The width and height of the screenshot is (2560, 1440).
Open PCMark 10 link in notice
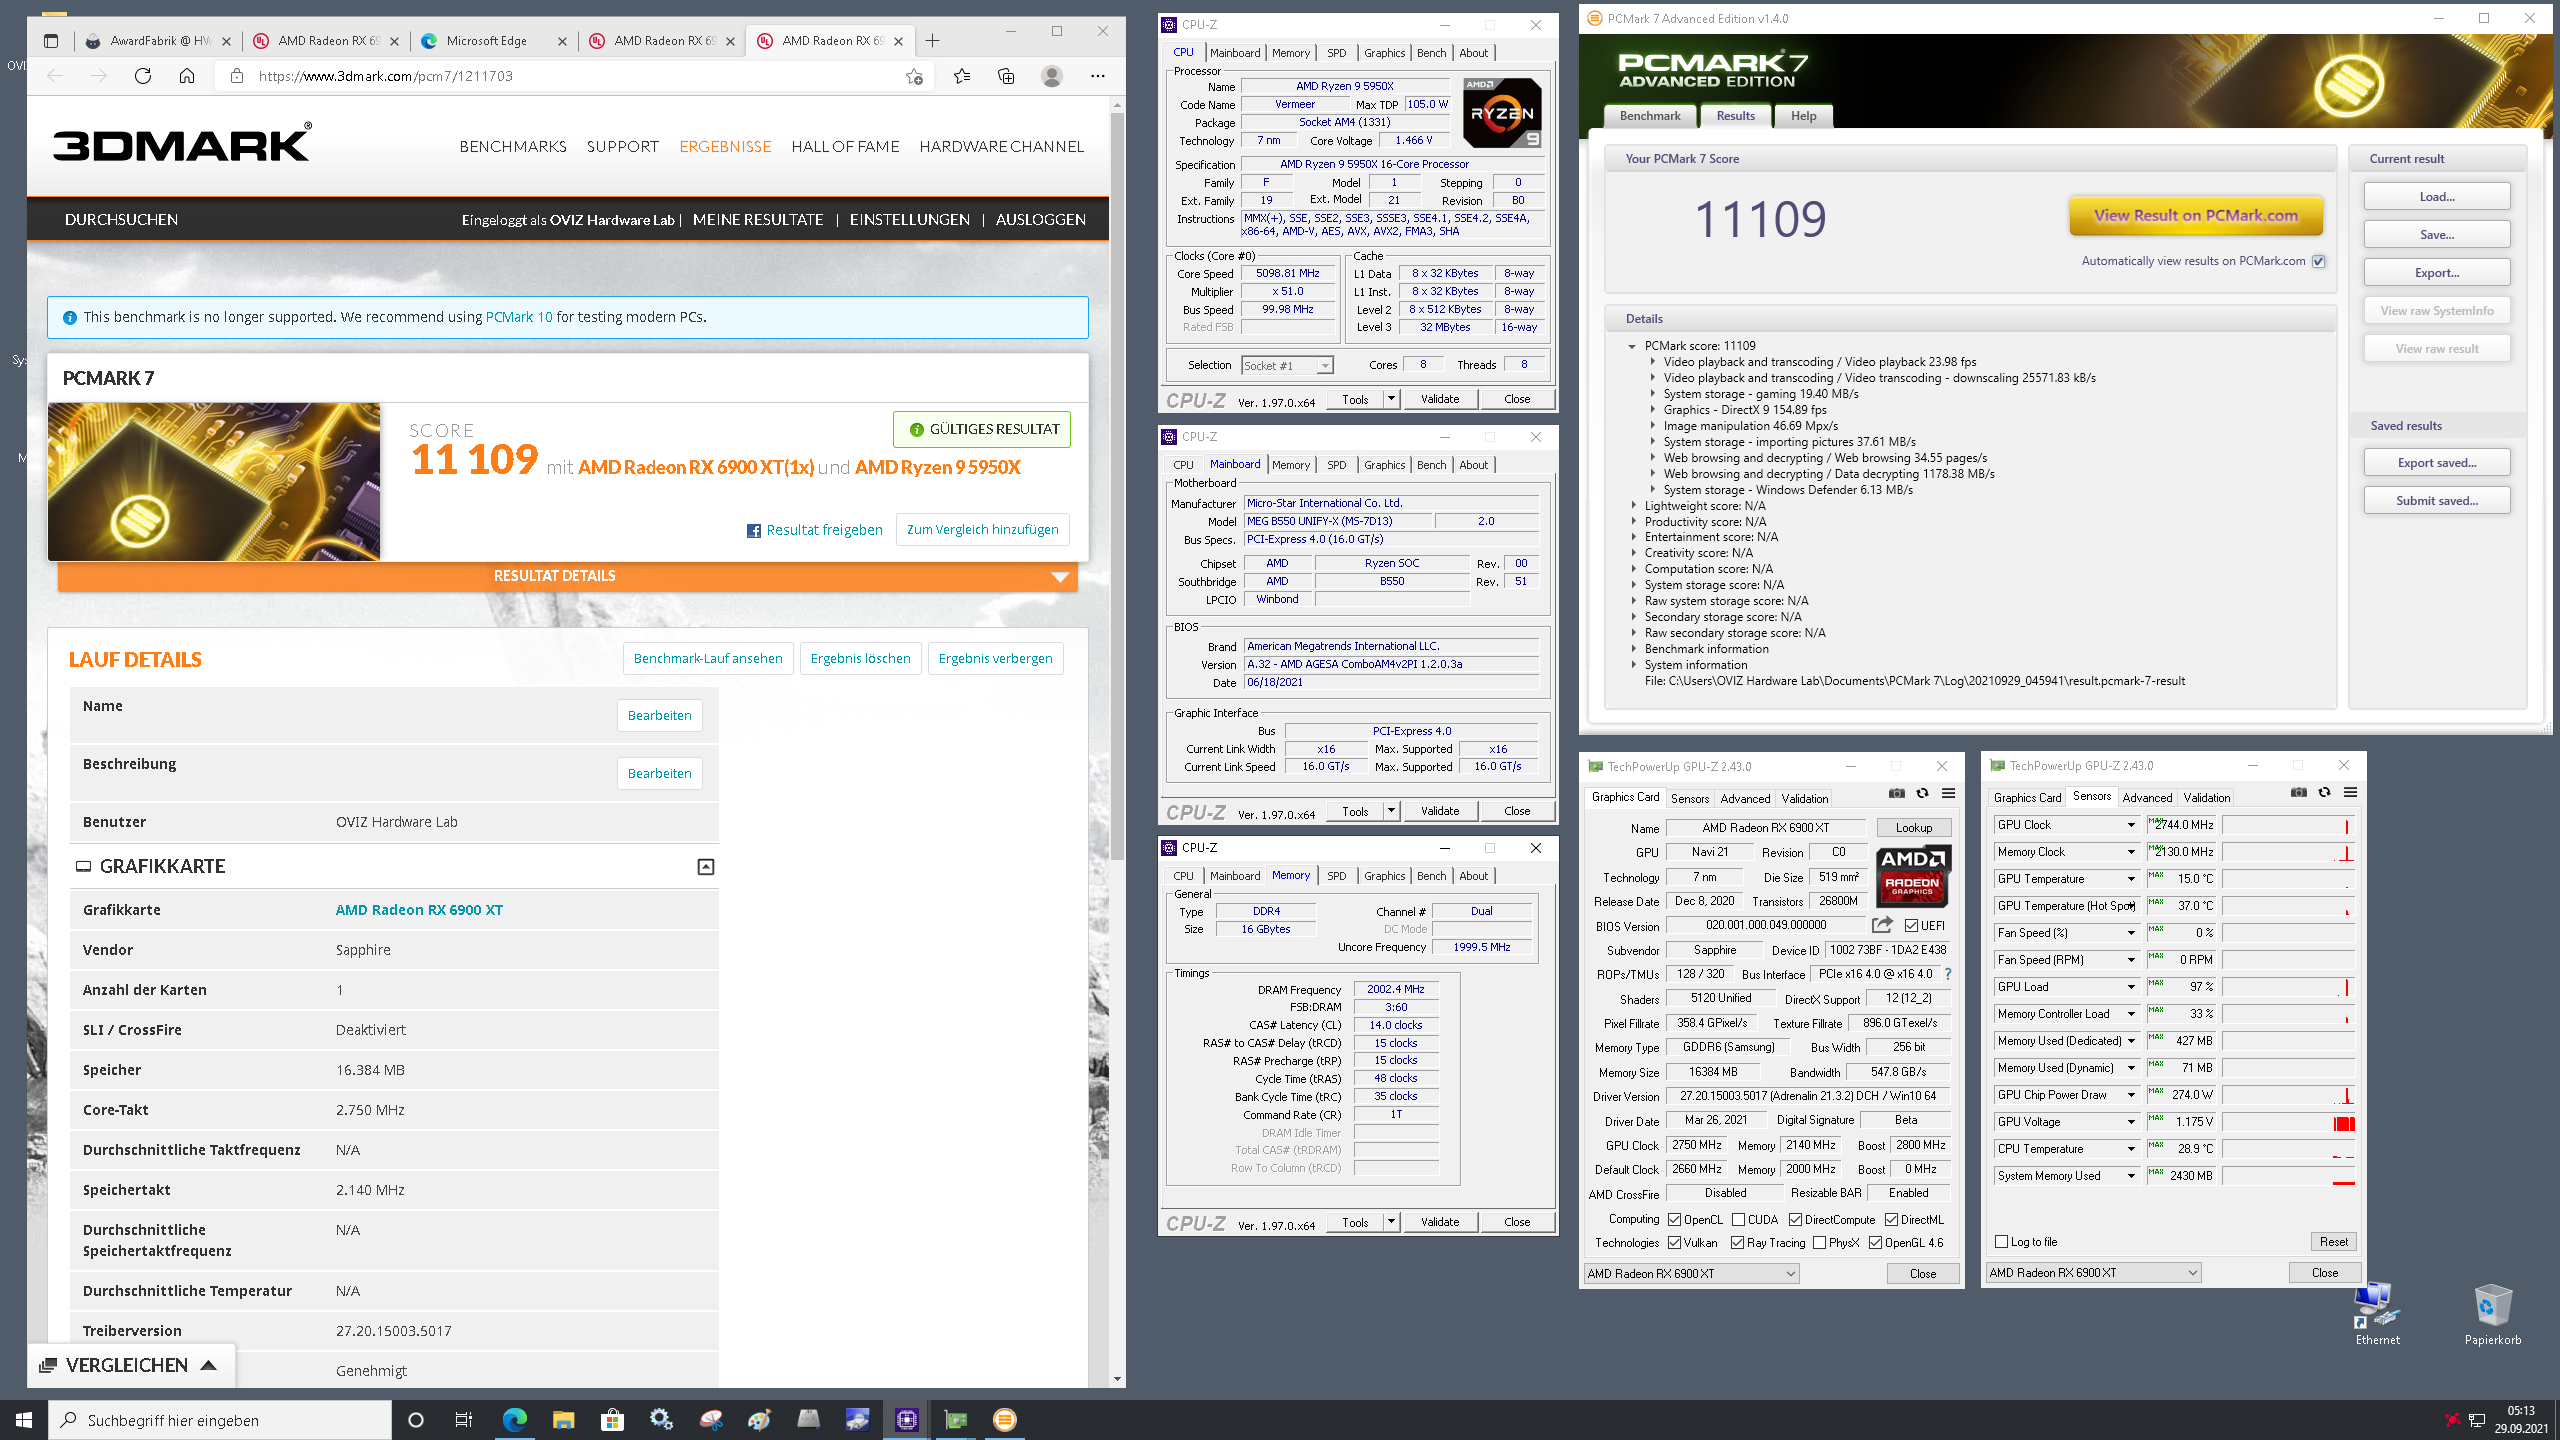tap(518, 317)
